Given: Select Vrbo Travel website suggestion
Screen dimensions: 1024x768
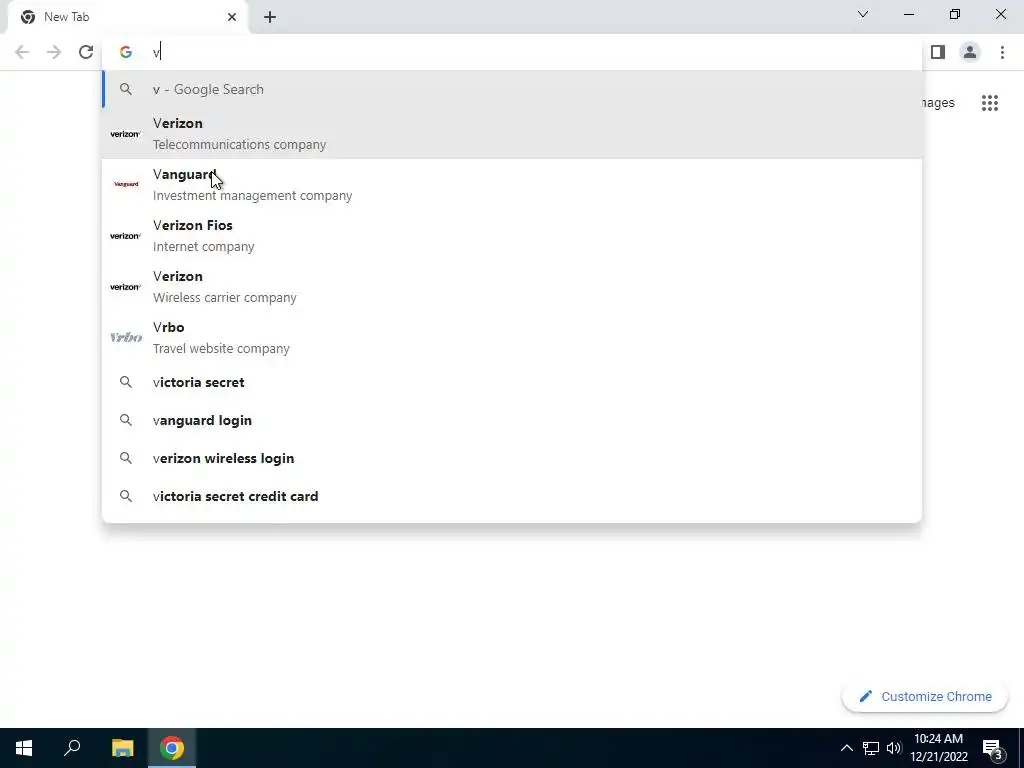Looking at the screenshot, I should click(x=512, y=337).
